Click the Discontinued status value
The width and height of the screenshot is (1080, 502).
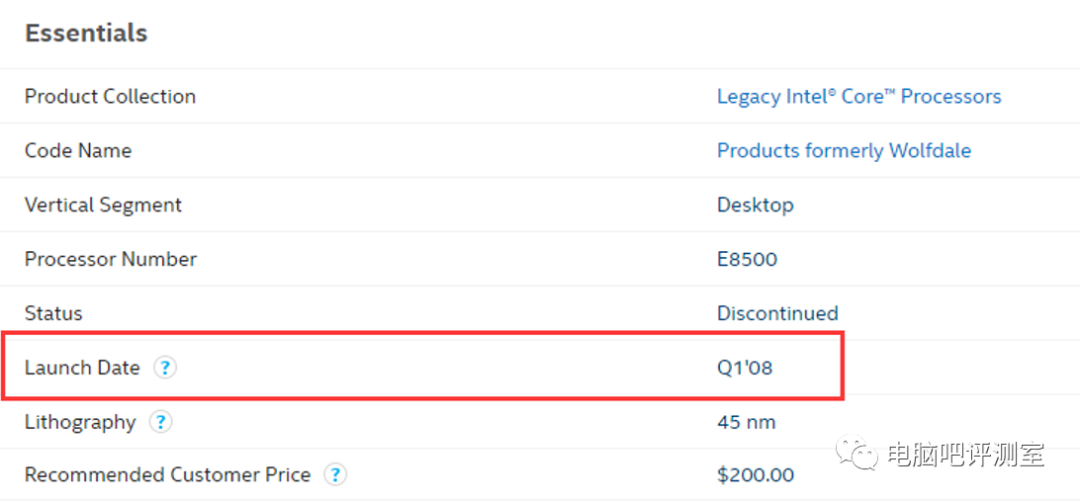777,313
